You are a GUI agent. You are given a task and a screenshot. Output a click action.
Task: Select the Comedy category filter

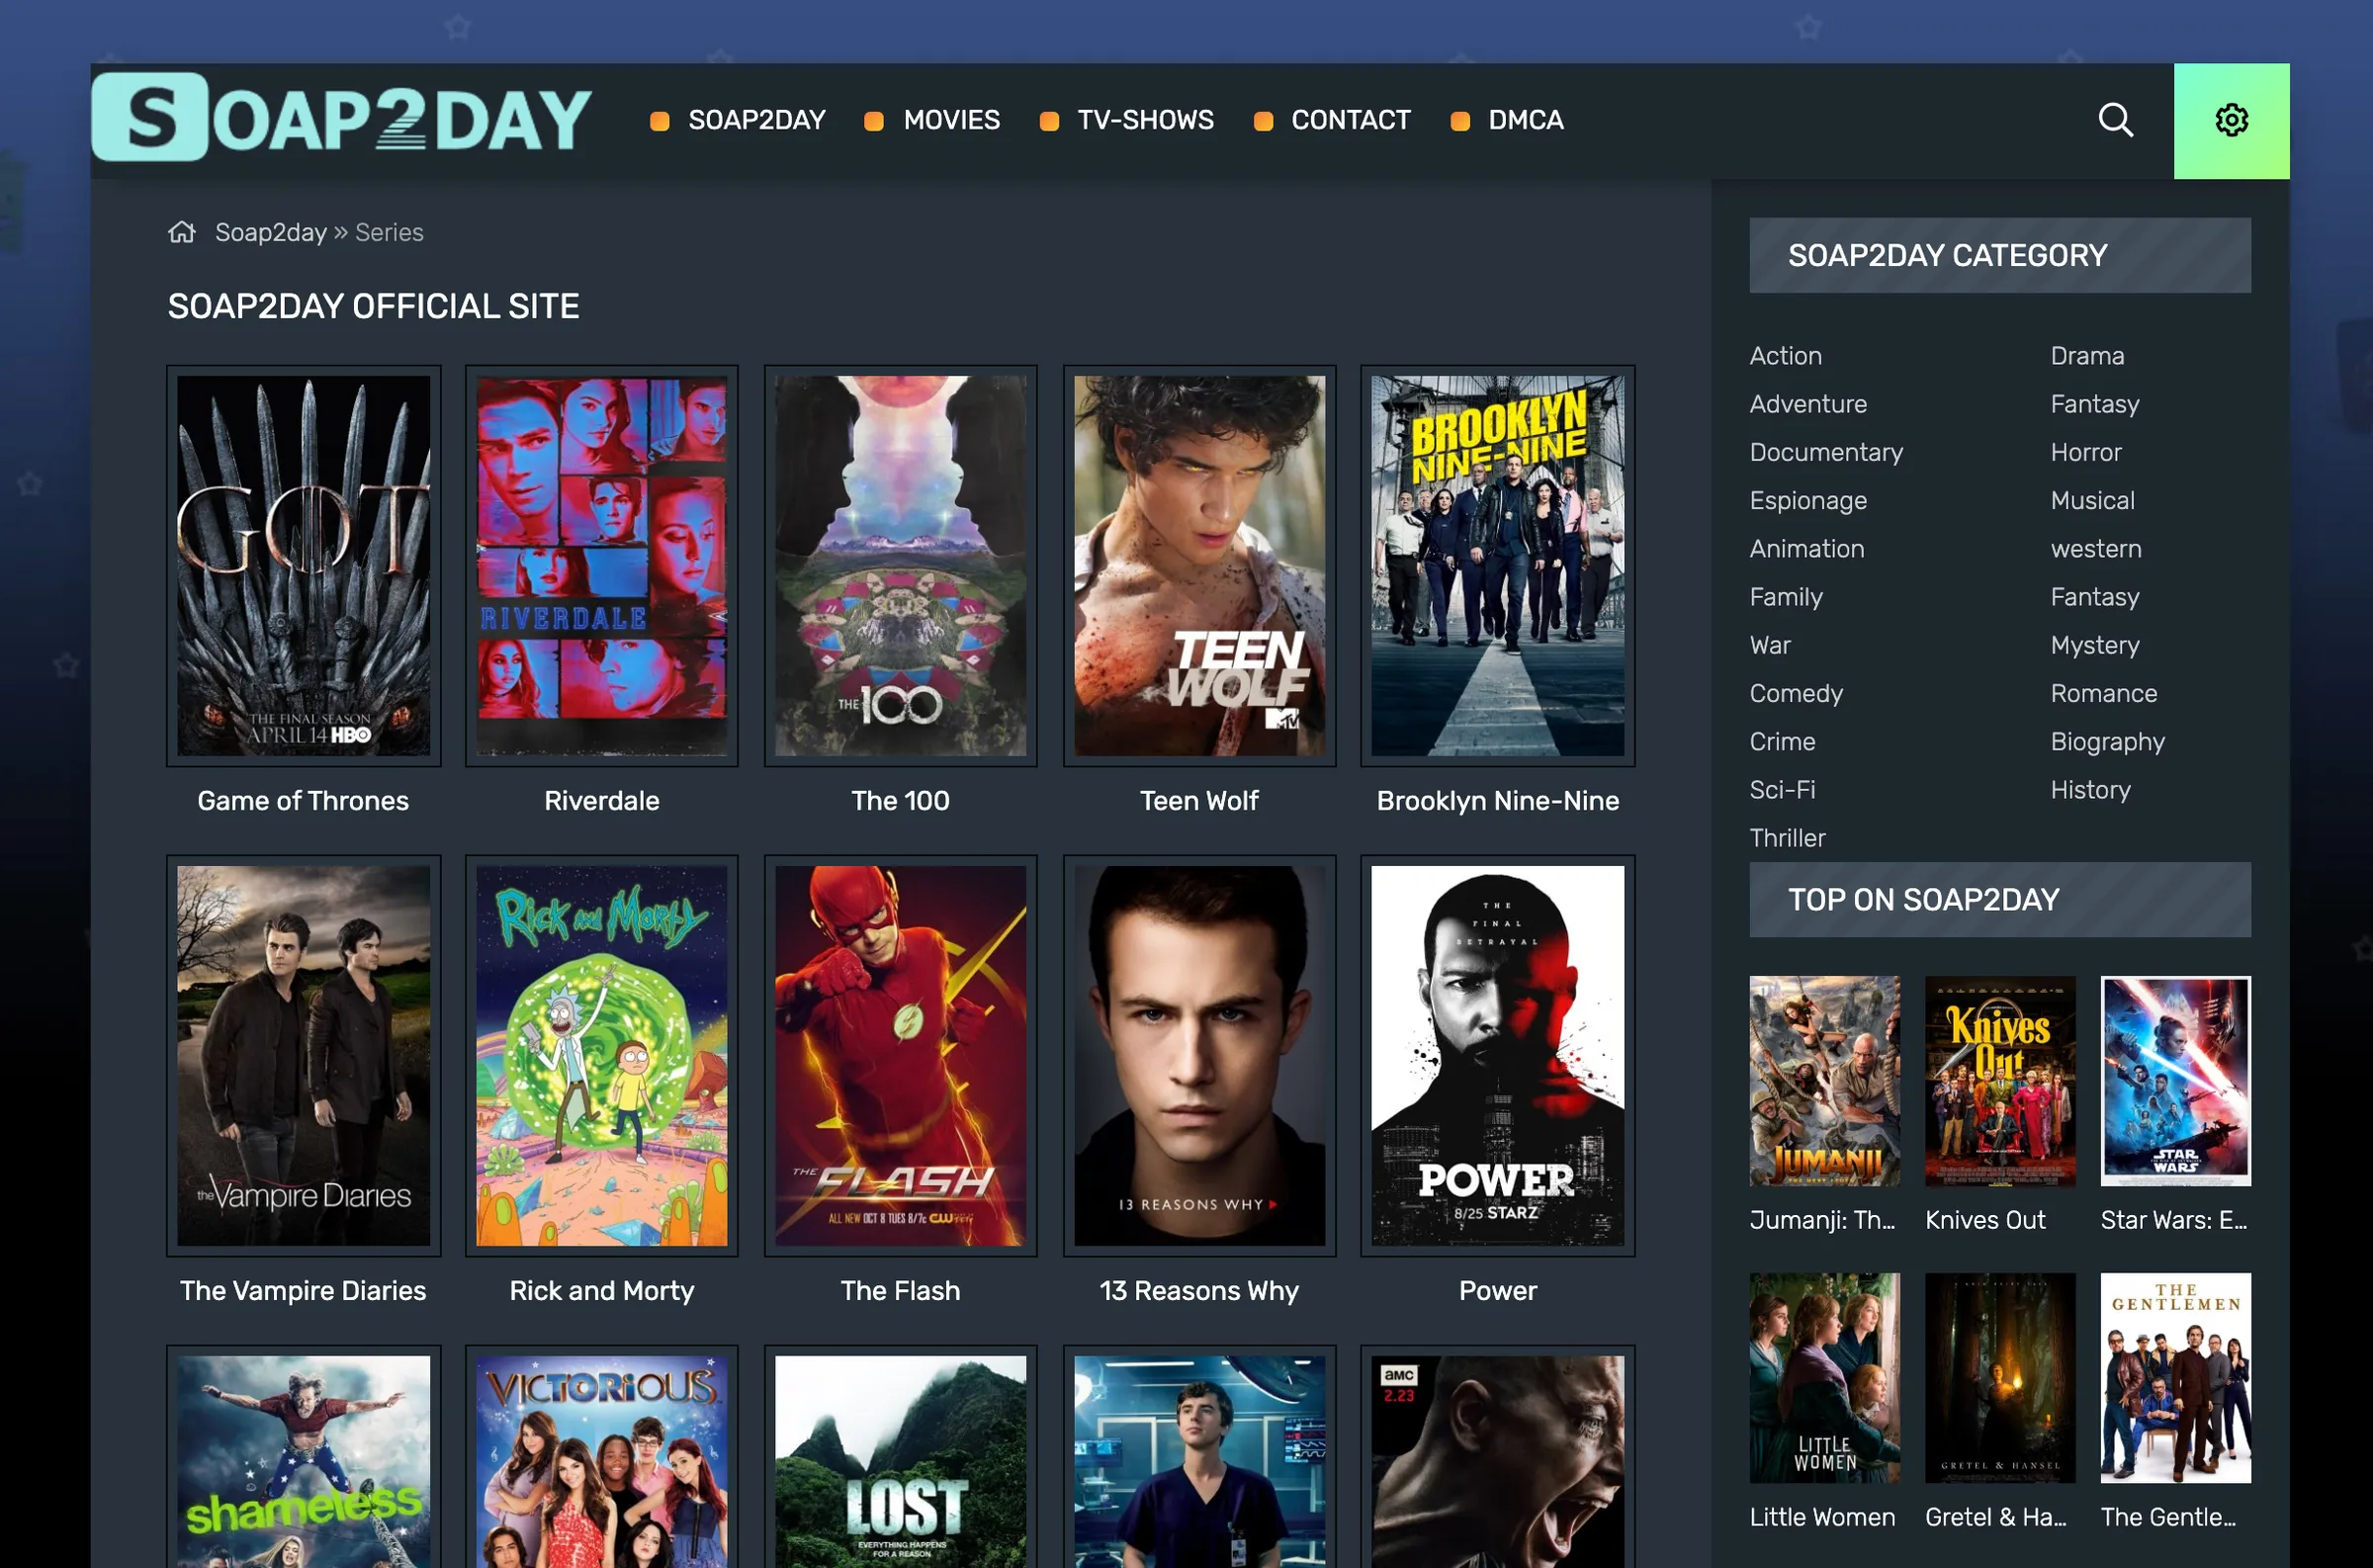(x=1796, y=693)
